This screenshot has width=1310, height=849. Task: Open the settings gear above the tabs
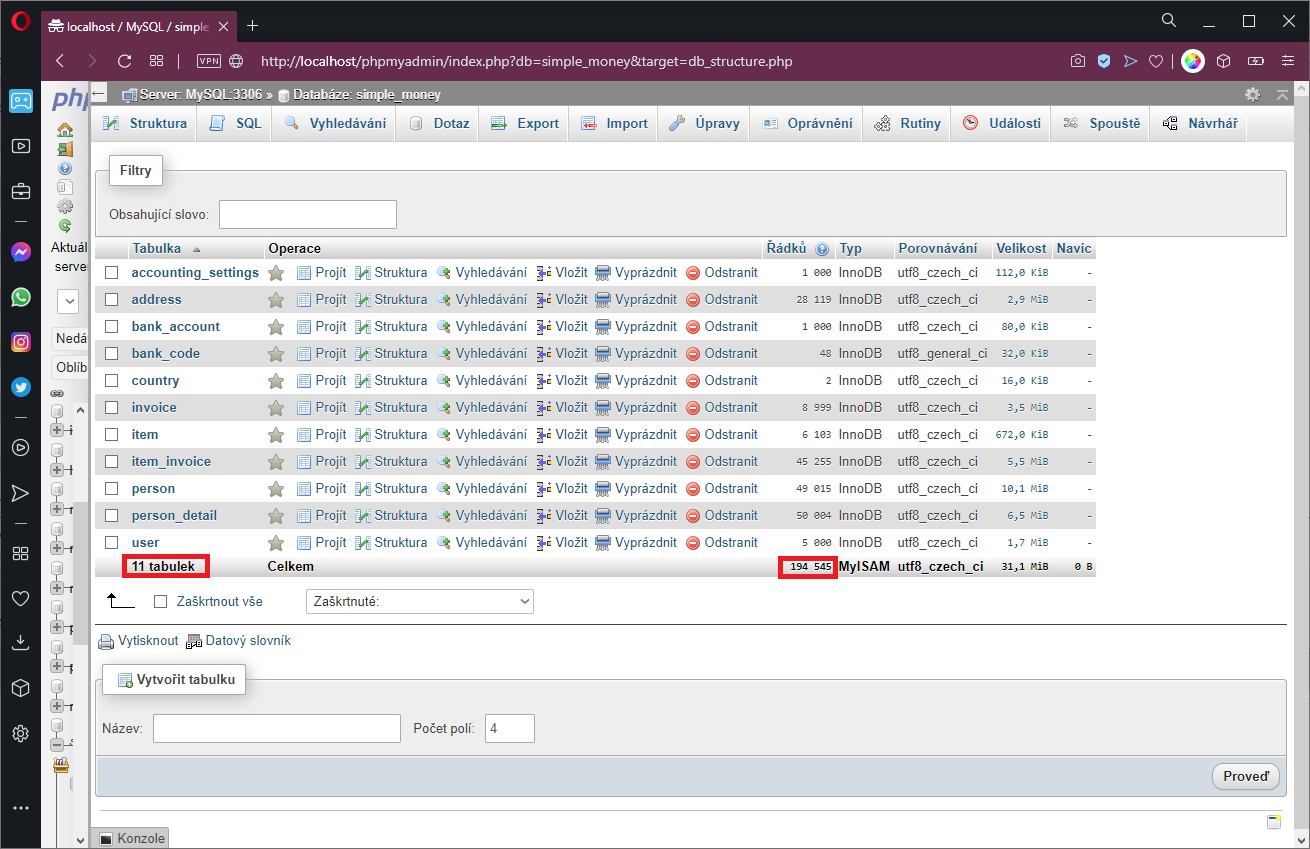click(x=1252, y=94)
